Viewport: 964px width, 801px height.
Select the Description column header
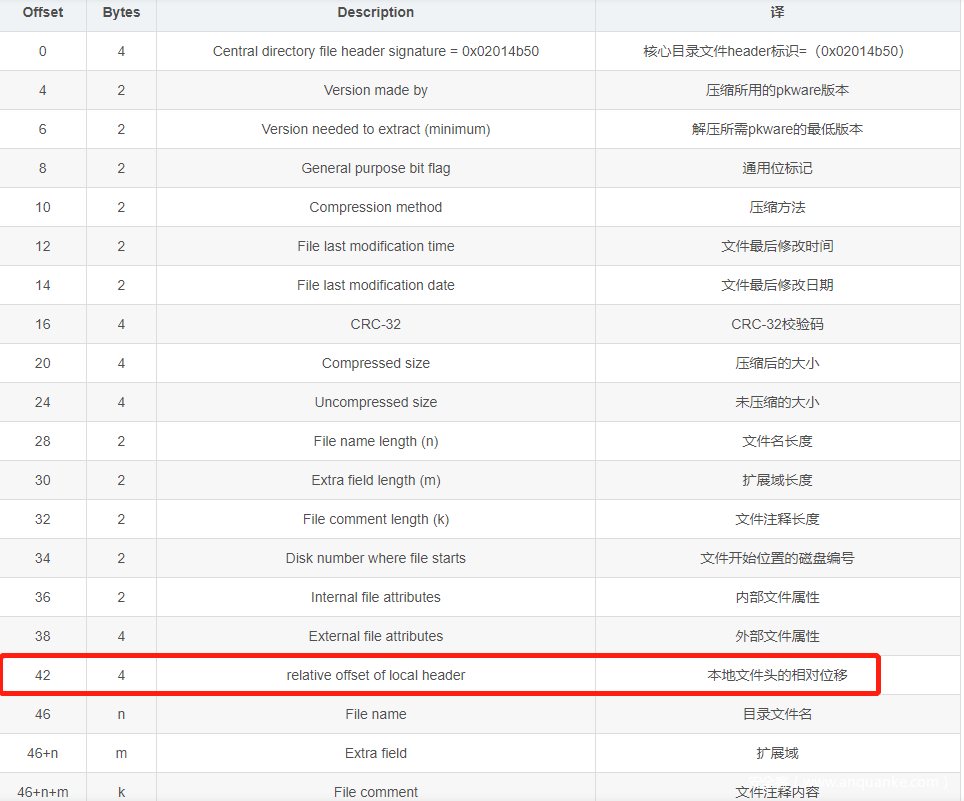[x=375, y=13]
